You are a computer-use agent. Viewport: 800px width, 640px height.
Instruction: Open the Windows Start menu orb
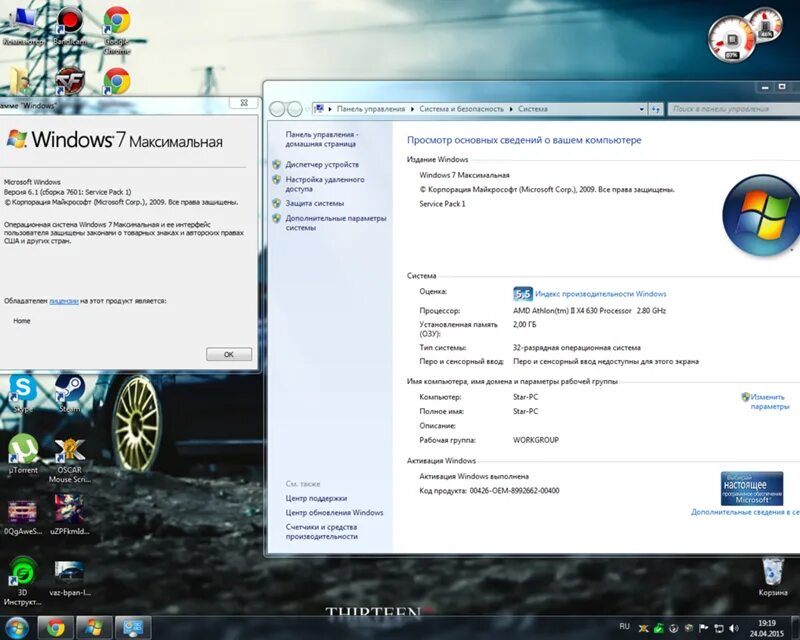(17, 627)
